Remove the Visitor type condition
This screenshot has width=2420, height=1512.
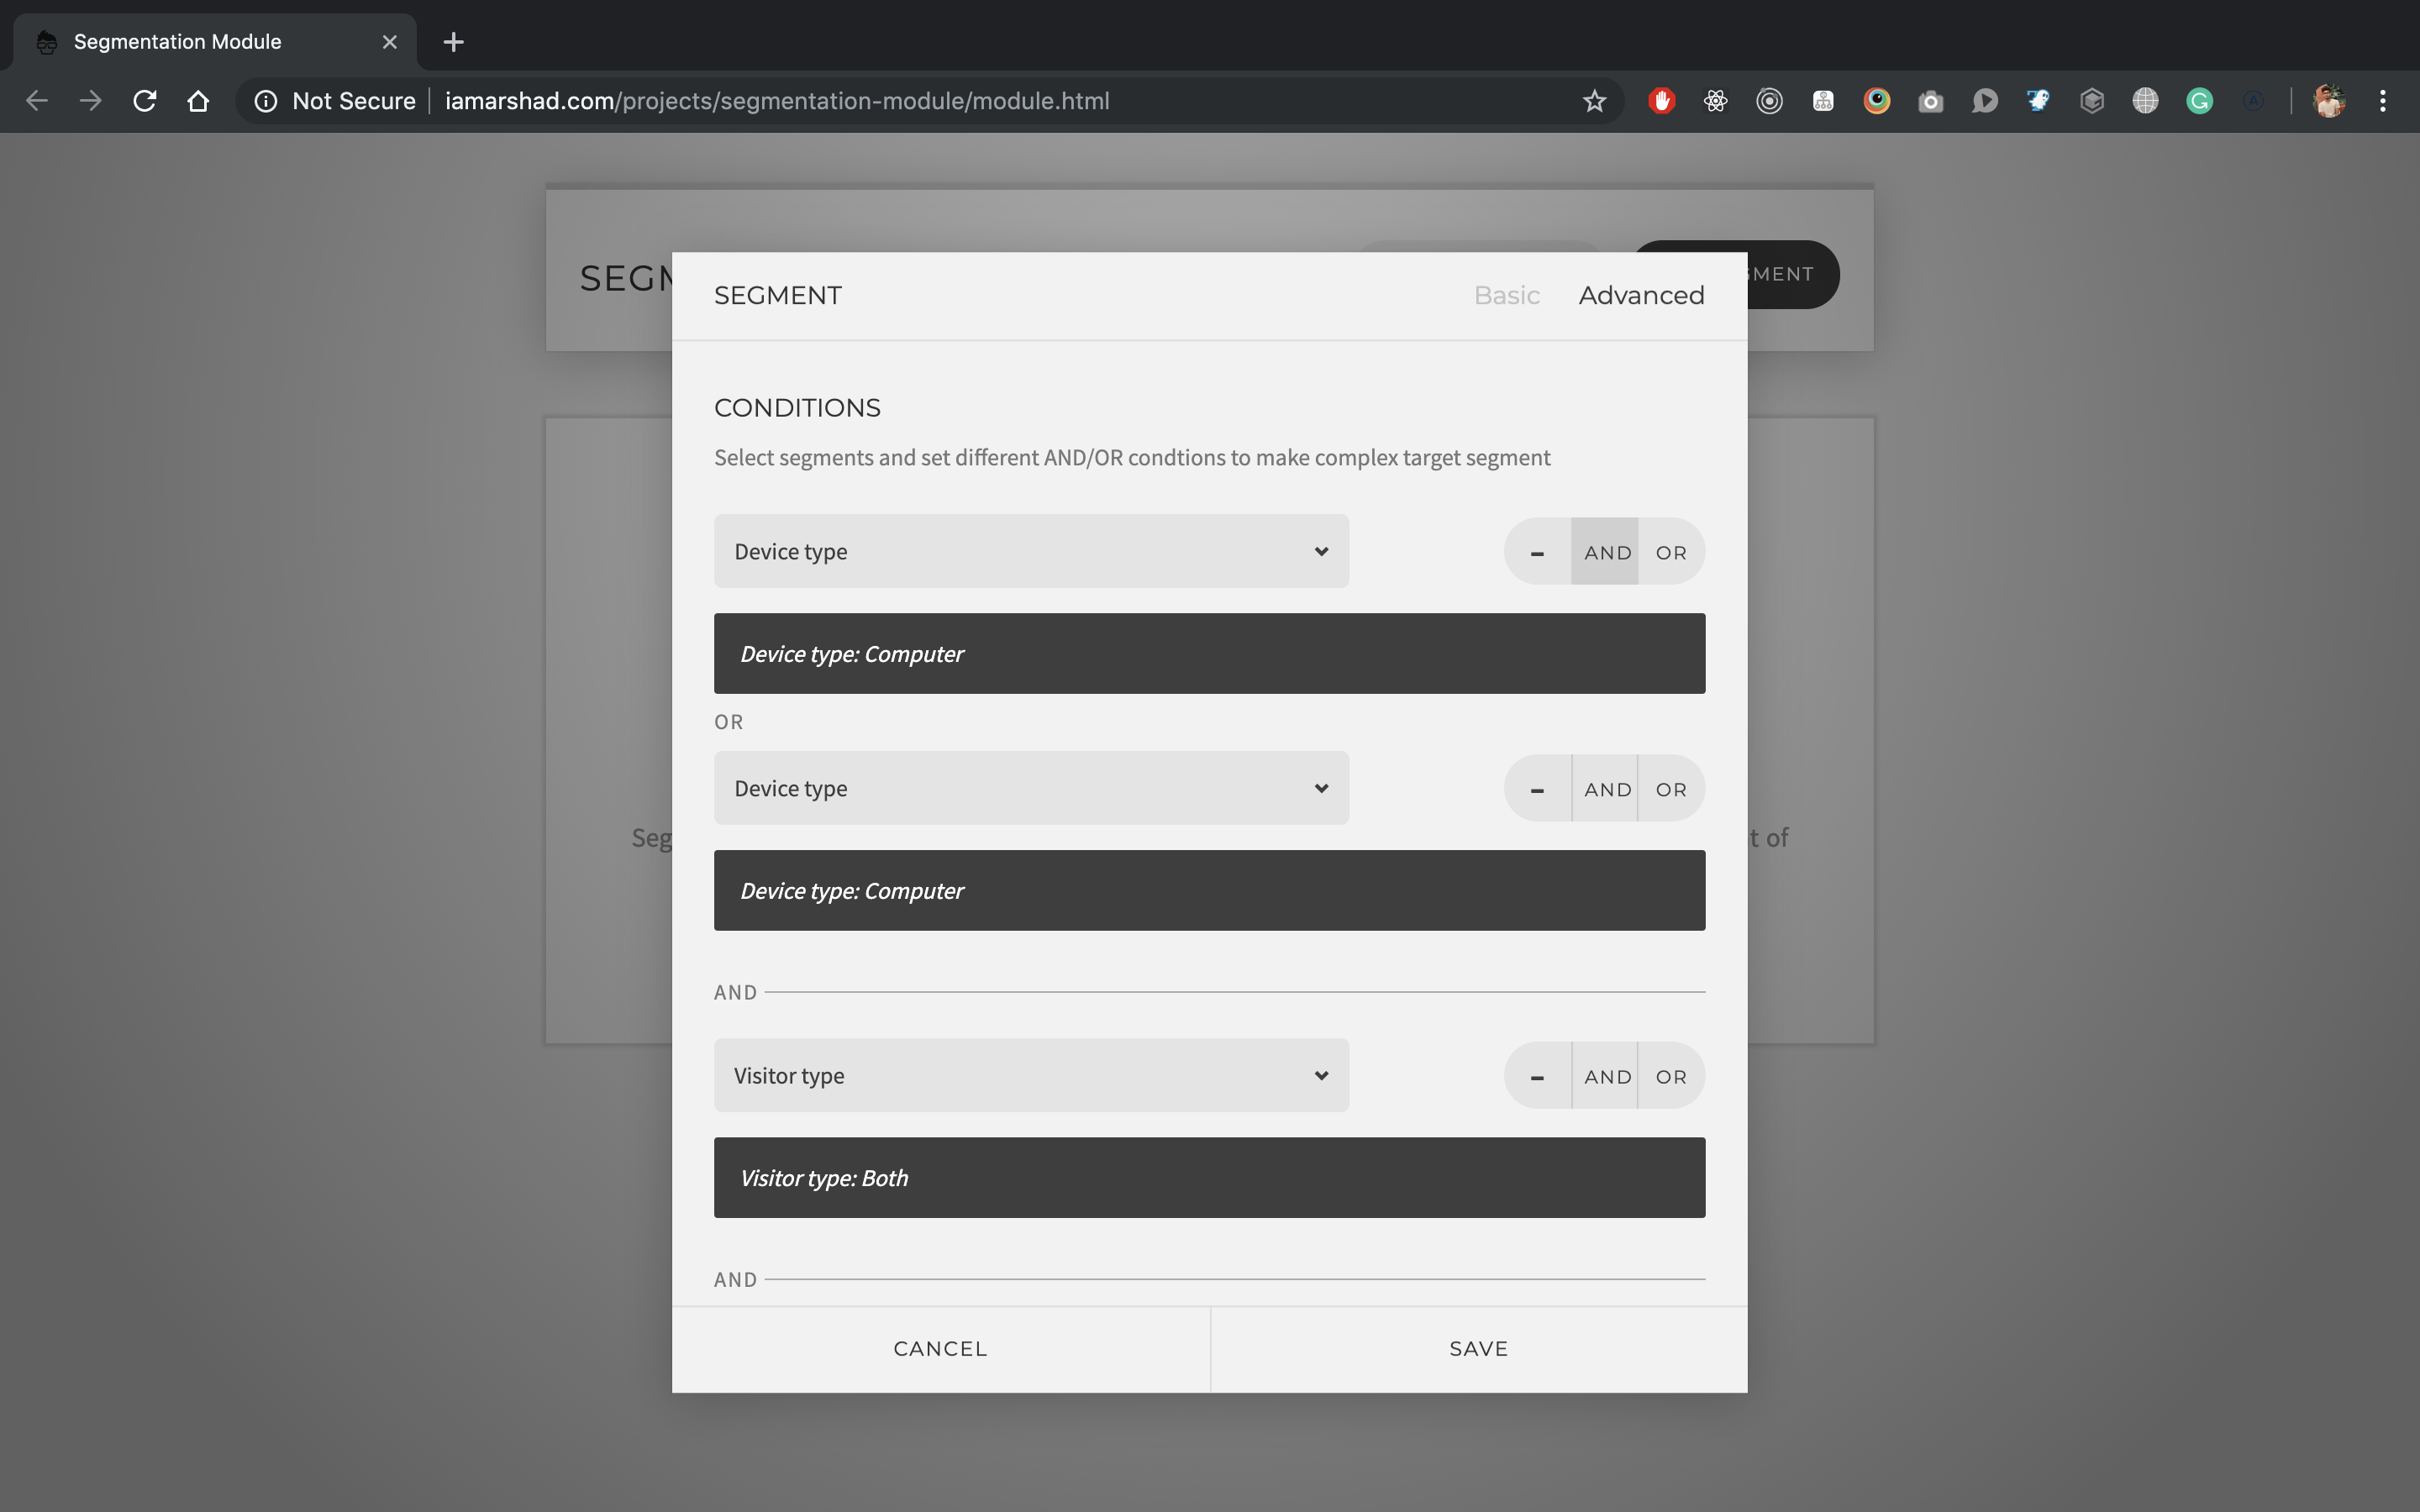point(1537,1076)
